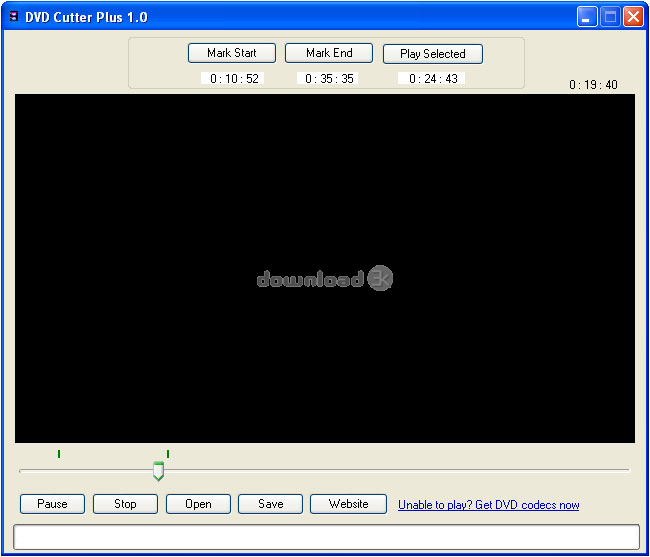The width and height of the screenshot is (650, 557).
Task: Click the empty status field at bottom
Action: click(x=327, y=537)
